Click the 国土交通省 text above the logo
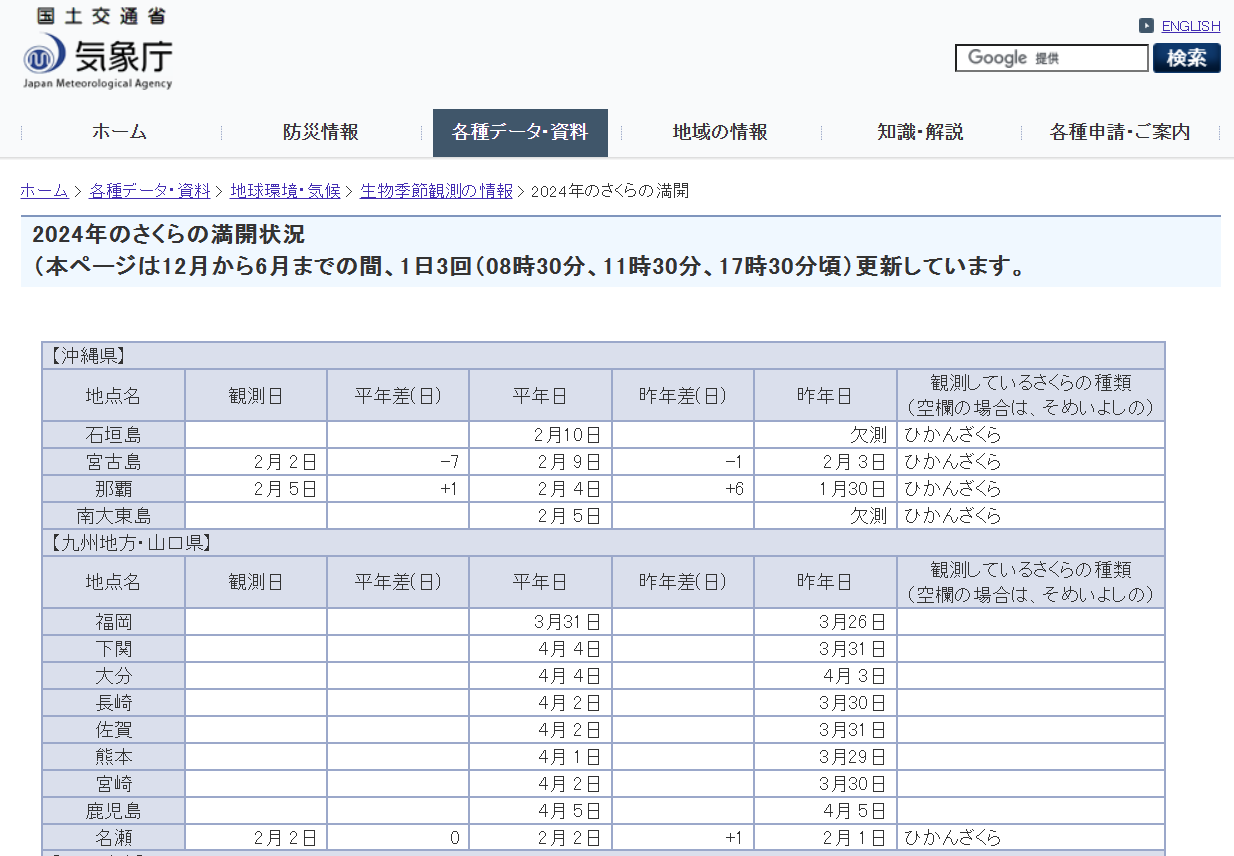The width and height of the screenshot is (1234, 856). (x=102, y=16)
